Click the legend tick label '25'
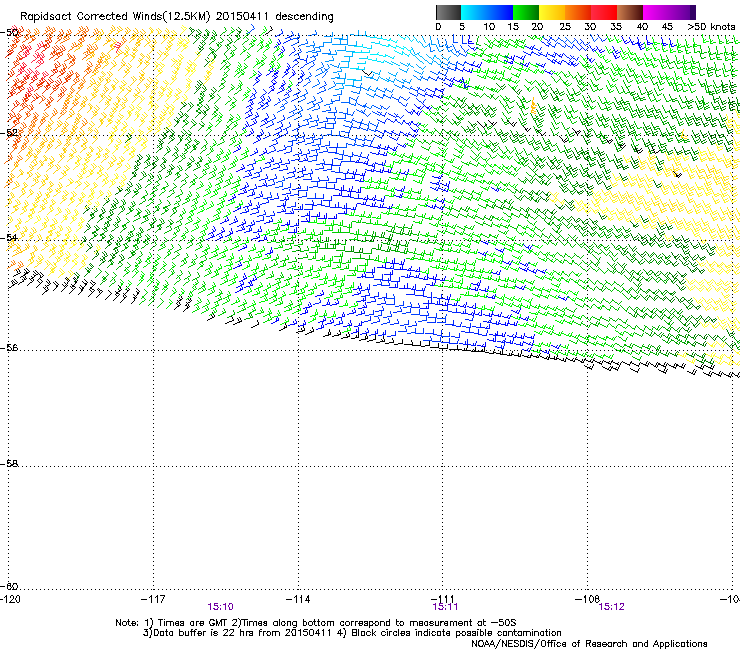 click(x=565, y=27)
